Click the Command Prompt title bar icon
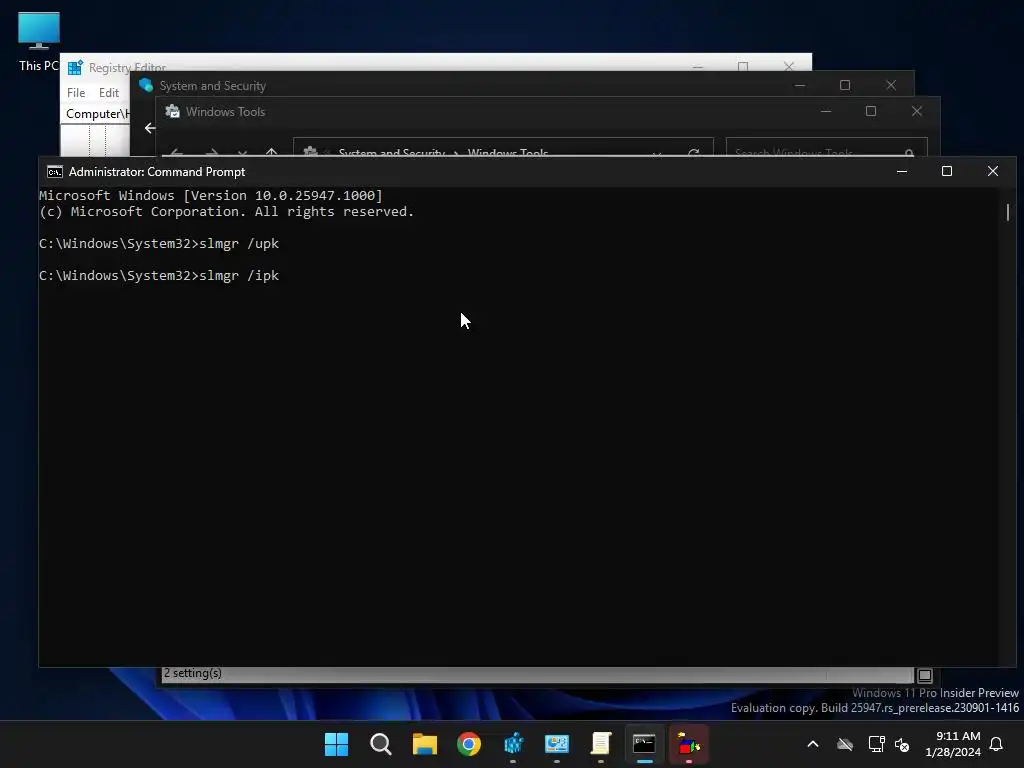 click(x=55, y=172)
